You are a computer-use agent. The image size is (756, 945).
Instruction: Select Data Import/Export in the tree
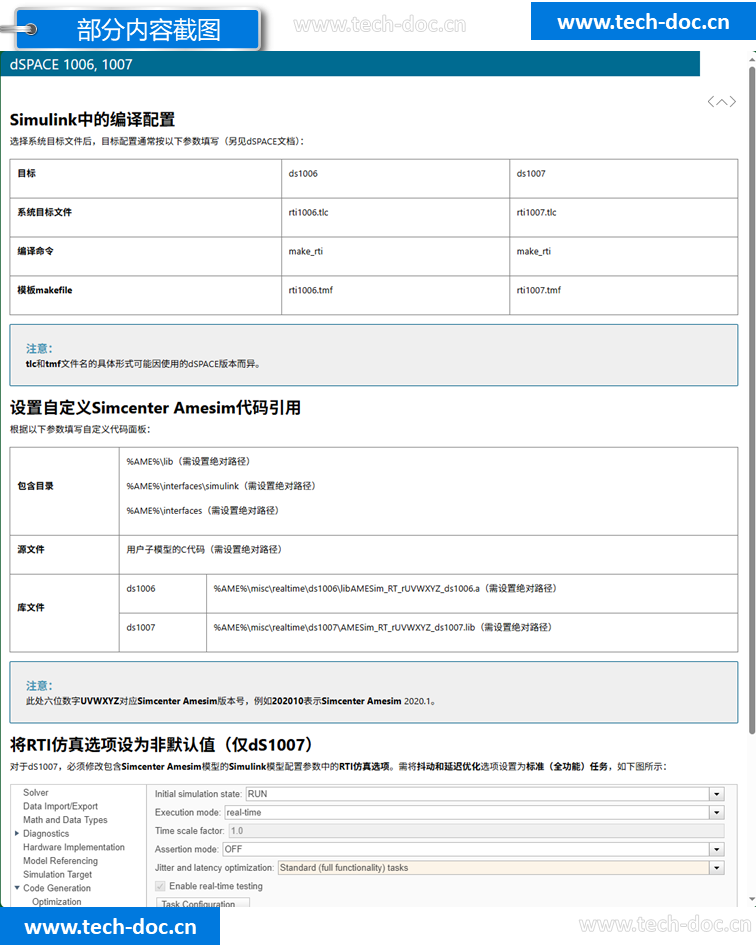pyautogui.click(x=60, y=806)
